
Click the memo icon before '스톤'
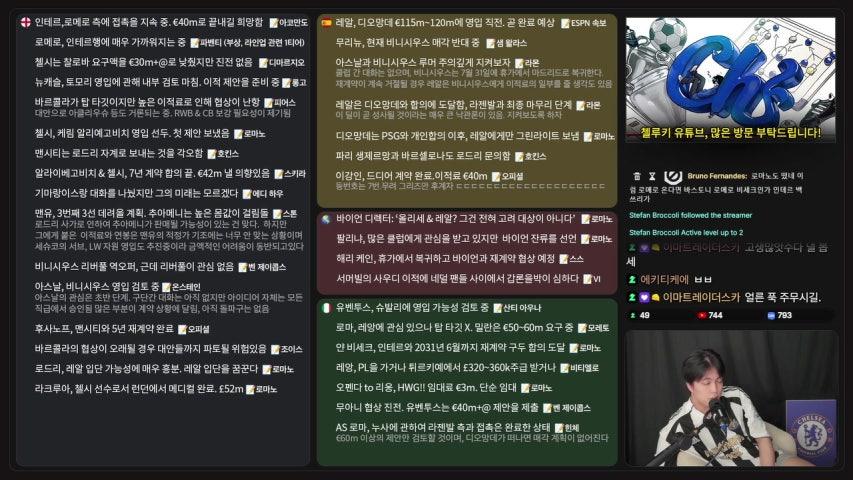pos(277,214)
